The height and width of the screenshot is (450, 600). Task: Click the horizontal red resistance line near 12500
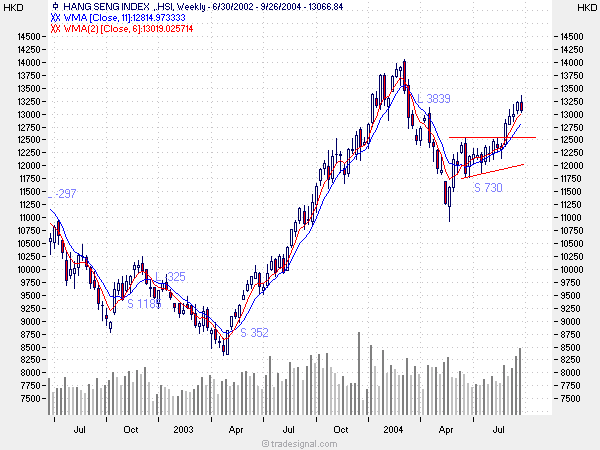click(x=492, y=137)
